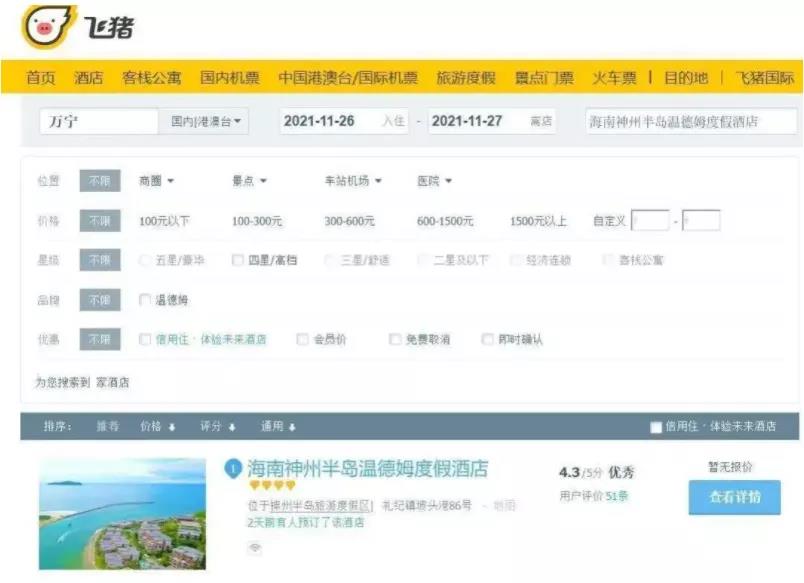Open 客栈公寓 in the yellow navigation bar

(x=151, y=77)
